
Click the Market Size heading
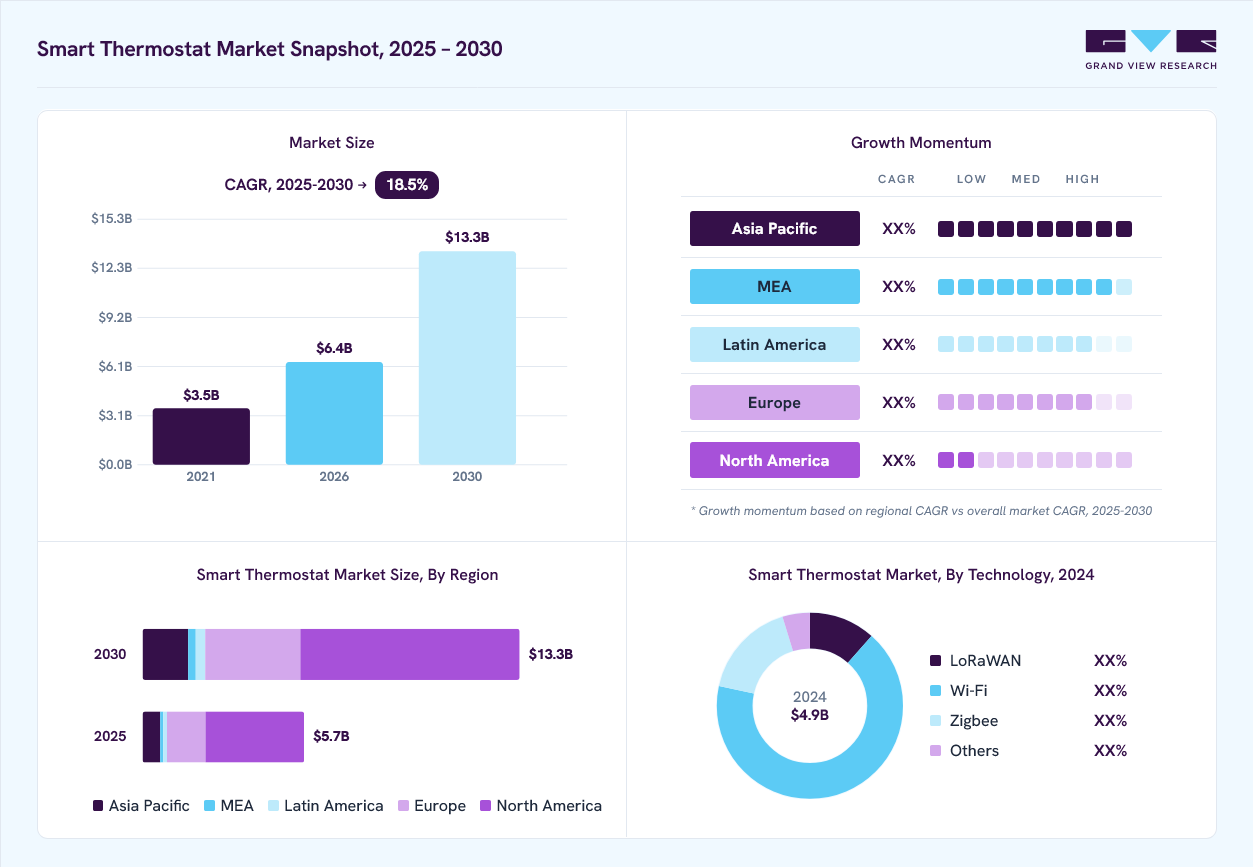[x=331, y=143]
